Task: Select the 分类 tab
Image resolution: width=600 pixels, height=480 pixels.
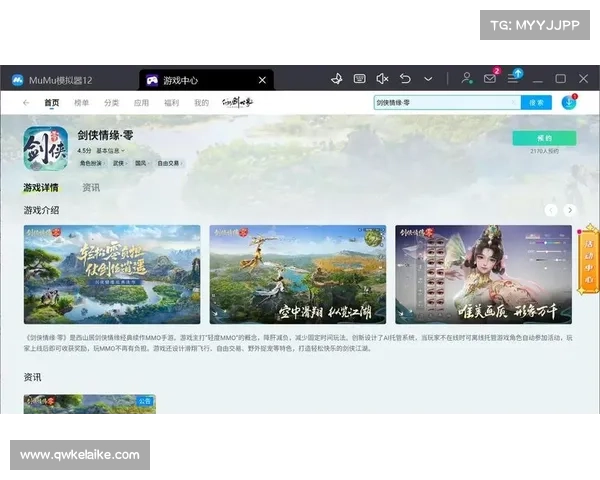Action: pyautogui.click(x=111, y=103)
